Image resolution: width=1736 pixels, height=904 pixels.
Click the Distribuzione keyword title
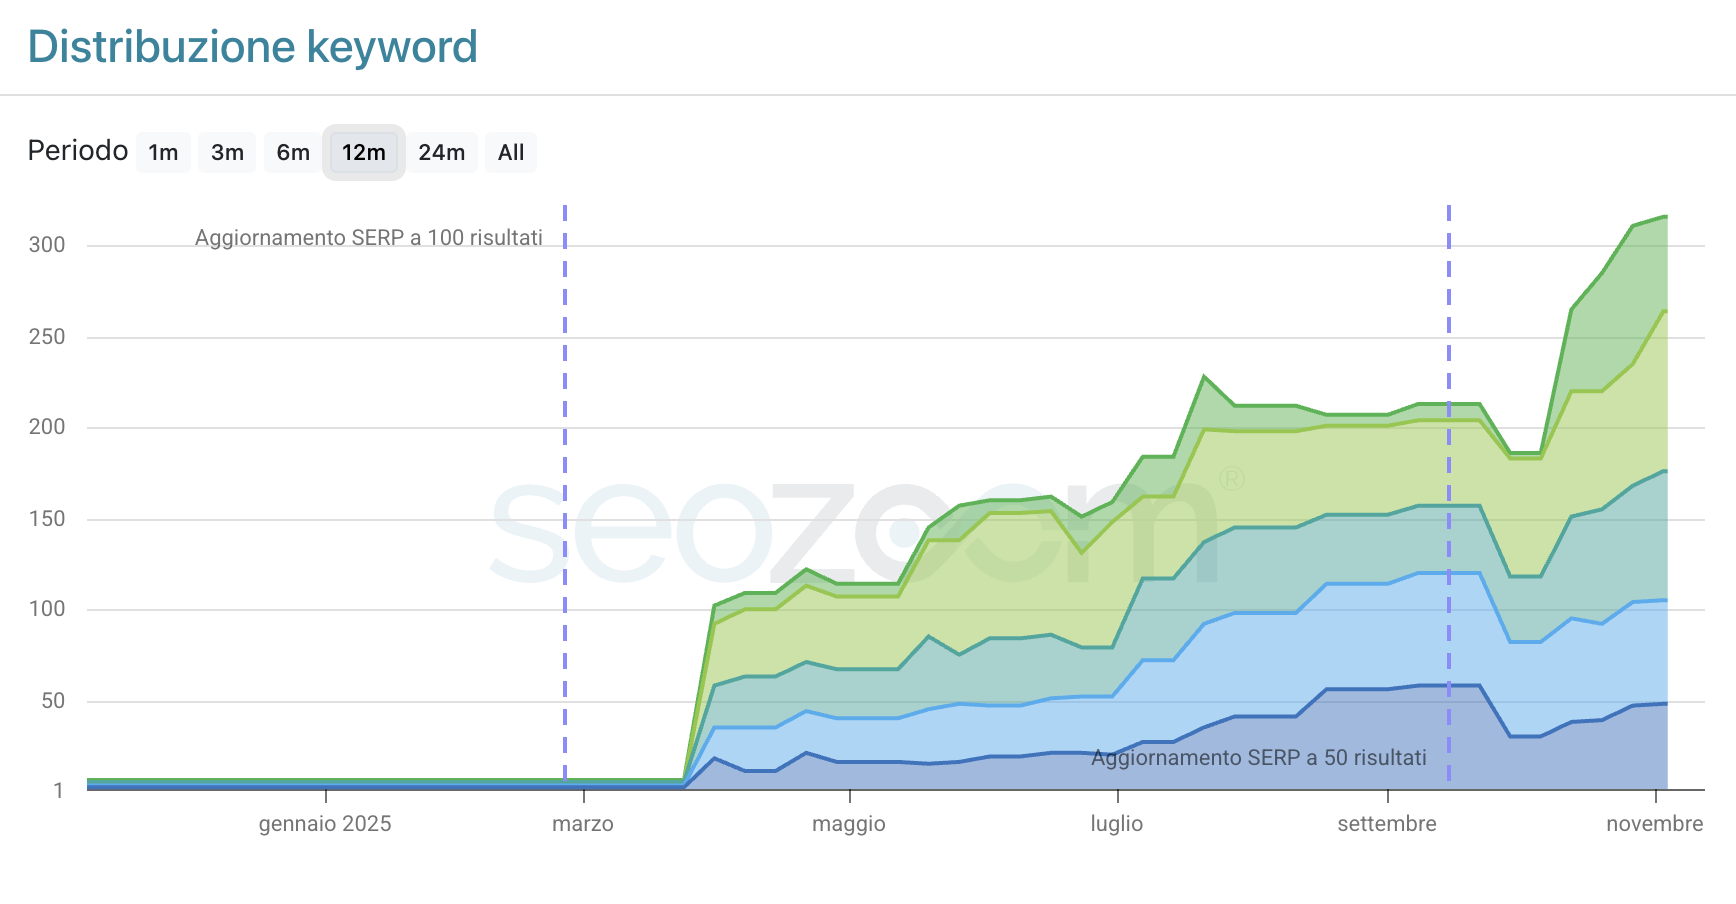253,46
